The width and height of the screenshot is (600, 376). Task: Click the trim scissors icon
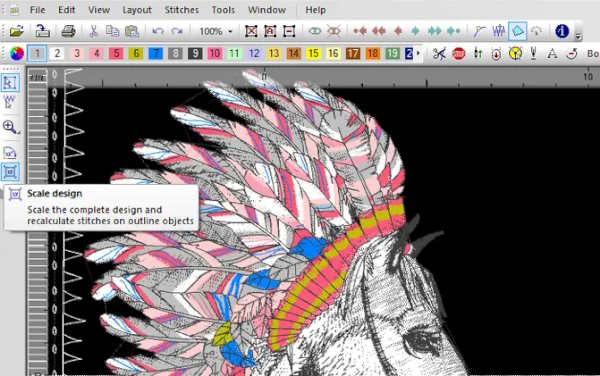[439, 54]
